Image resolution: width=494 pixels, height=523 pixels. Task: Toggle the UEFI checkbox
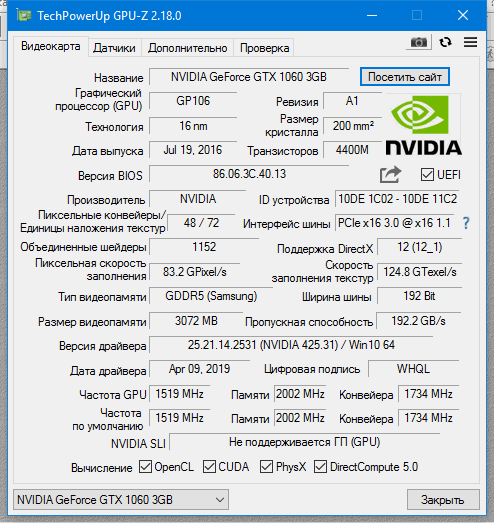(x=427, y=175)
